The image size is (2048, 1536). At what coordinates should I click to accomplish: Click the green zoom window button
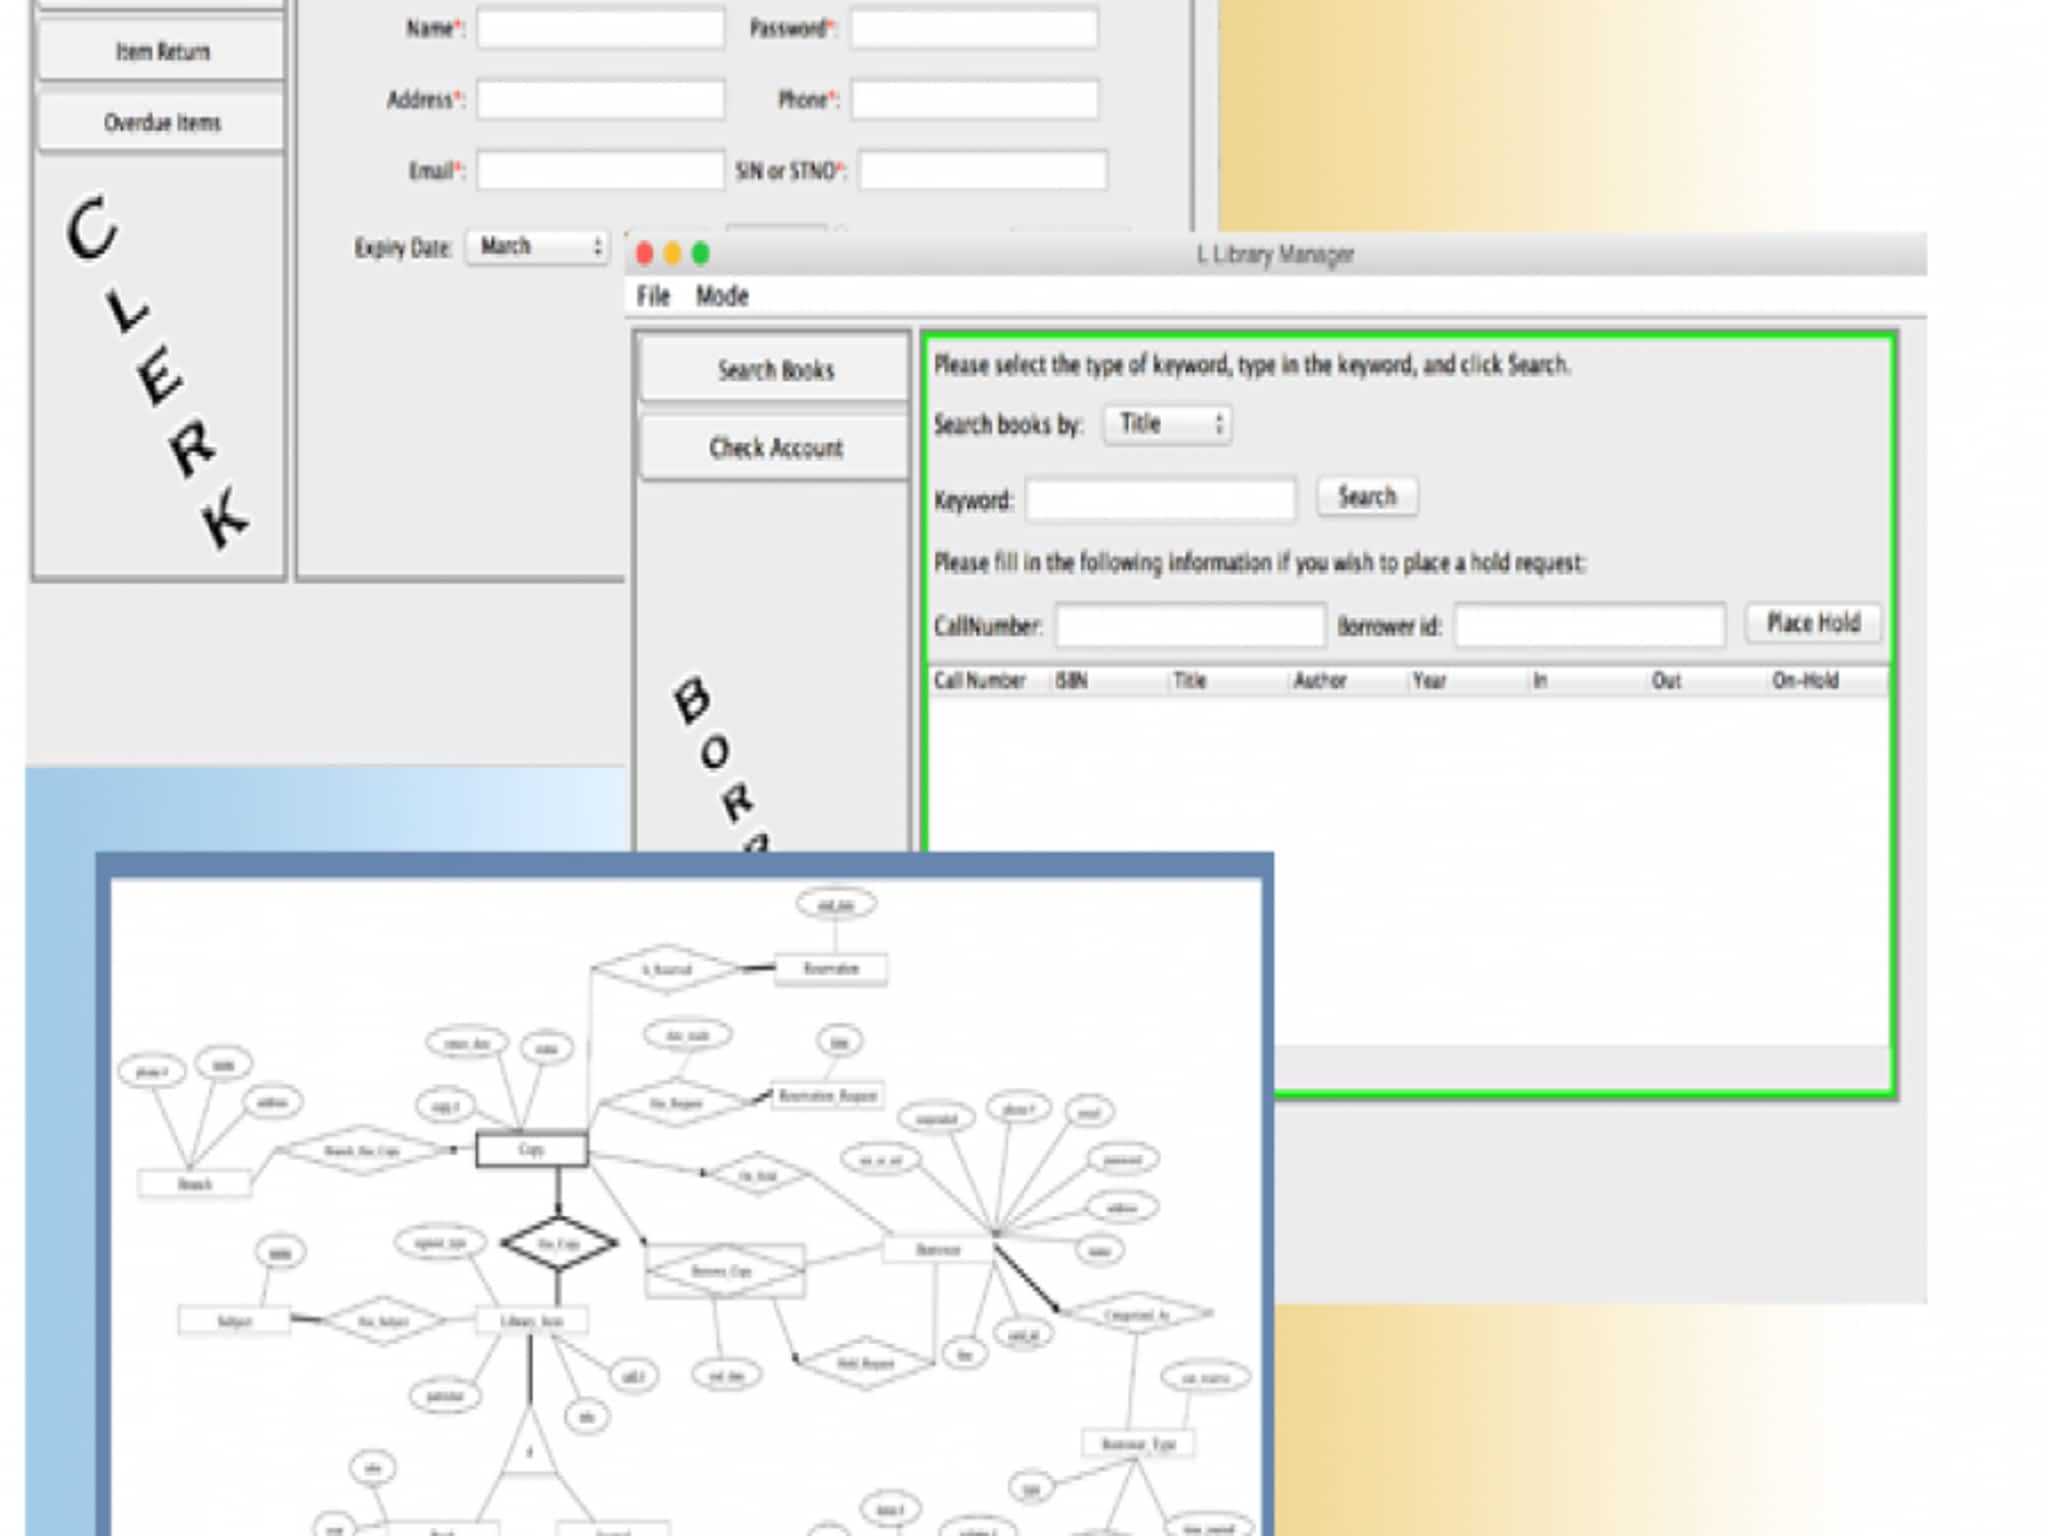pyautogui.click(x=701, y=254)
